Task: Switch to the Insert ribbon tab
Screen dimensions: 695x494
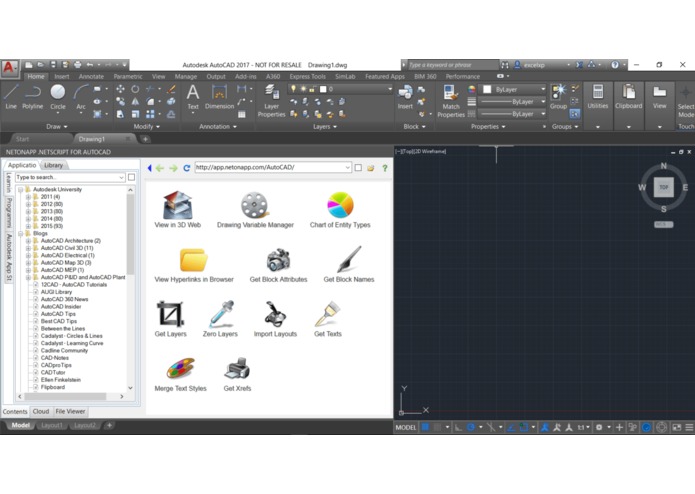Action: click(62, 76)
